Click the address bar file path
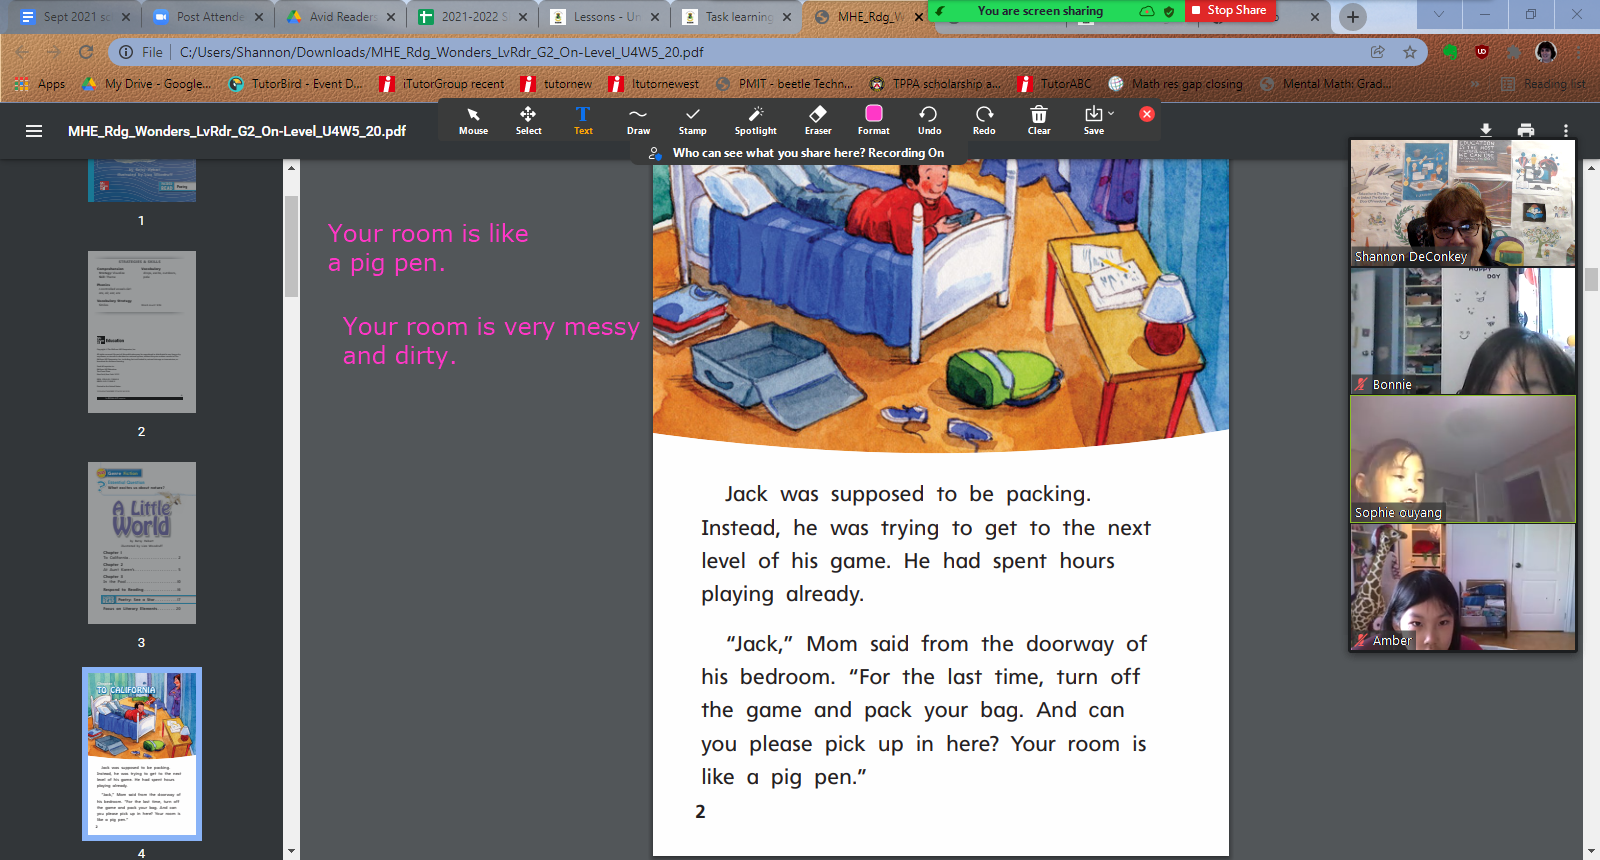1600x860 pixels. (441, 52)
